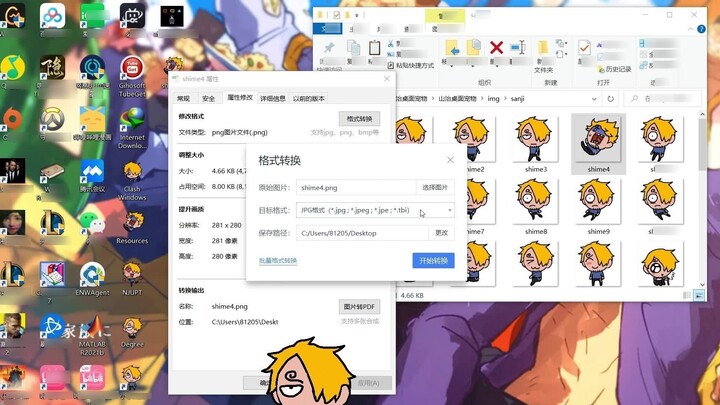Click the blue Help question mark icon

tap(701, 29)
